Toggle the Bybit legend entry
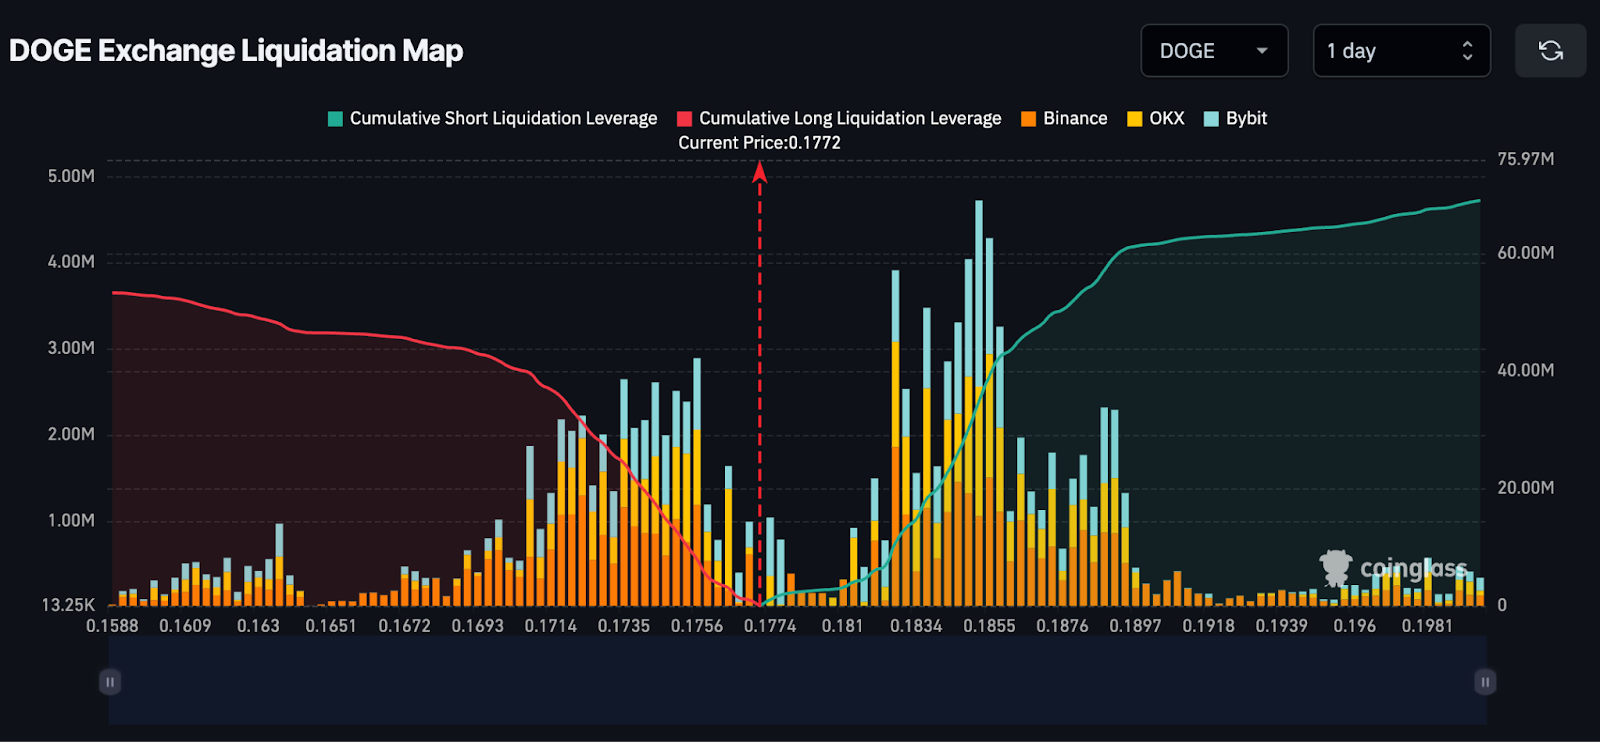This screenshot has height=742, width=1600. [1246, 119]
